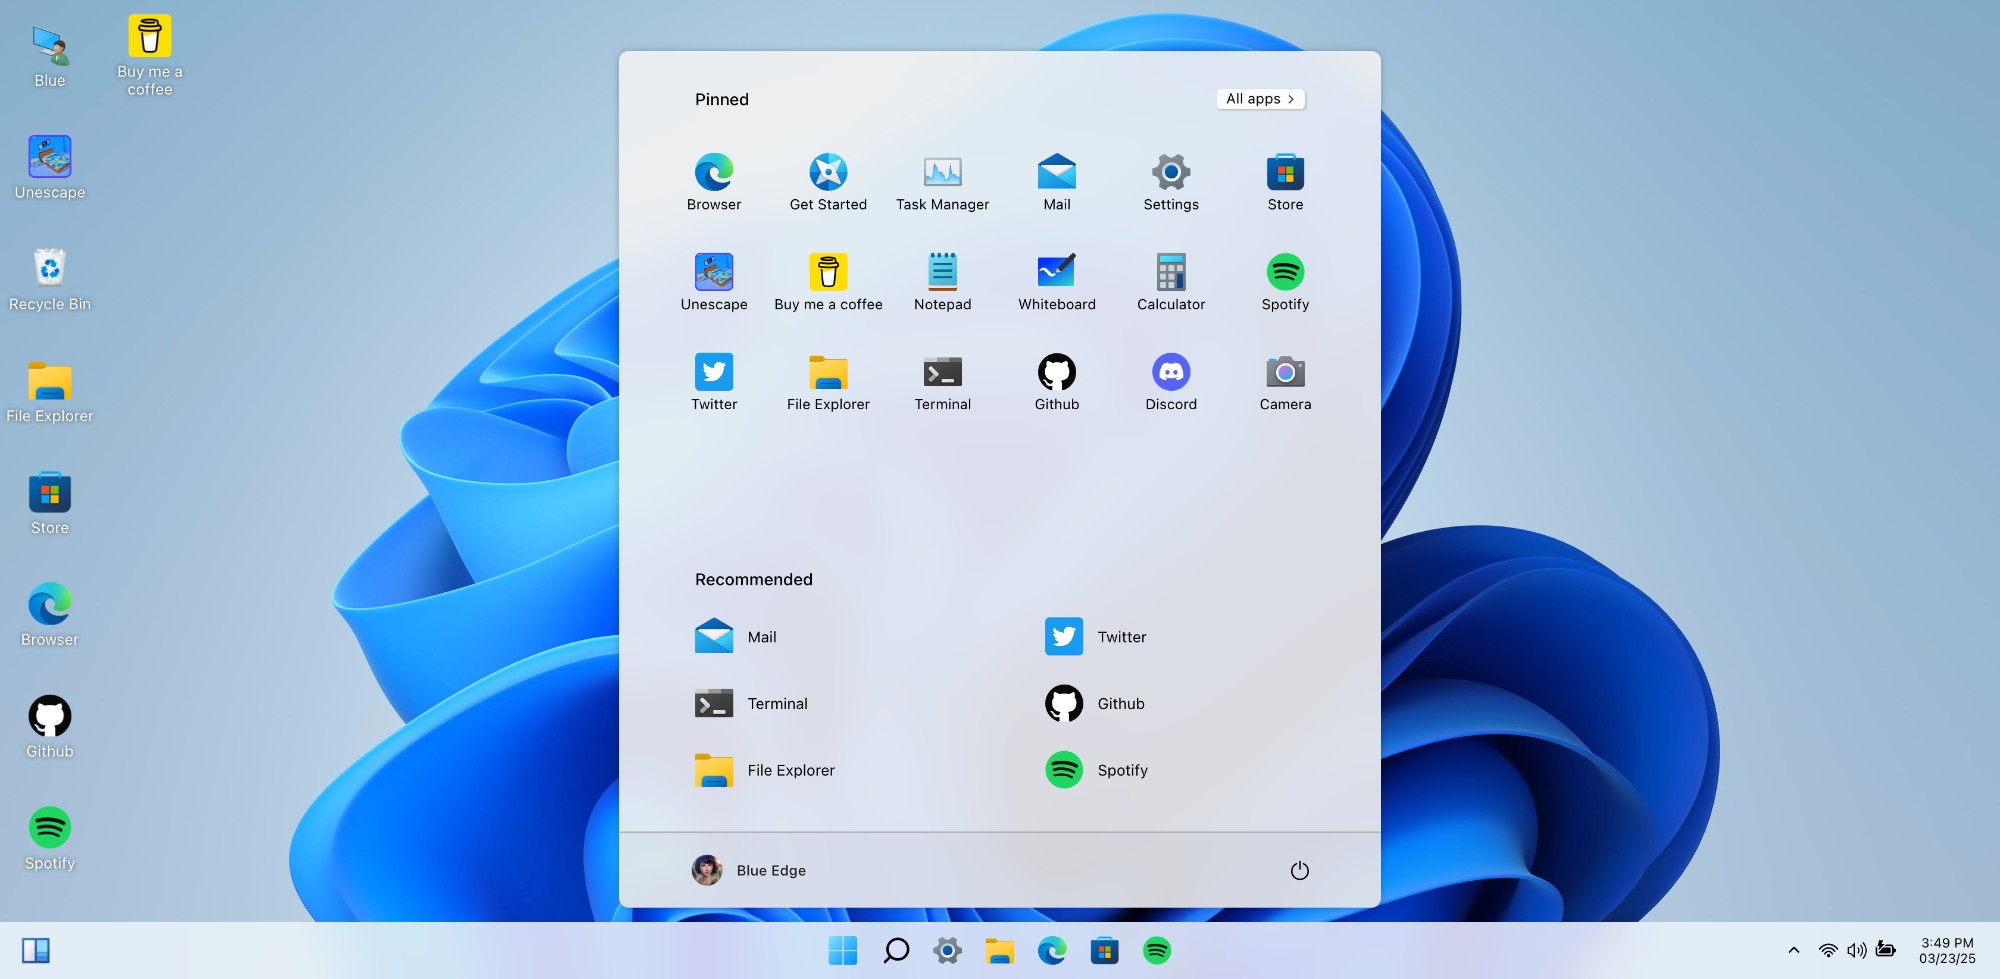The width and height of the screenshot is (2000, 979).
Task: Launch the Discord app
Action: tap(1171, 382)
